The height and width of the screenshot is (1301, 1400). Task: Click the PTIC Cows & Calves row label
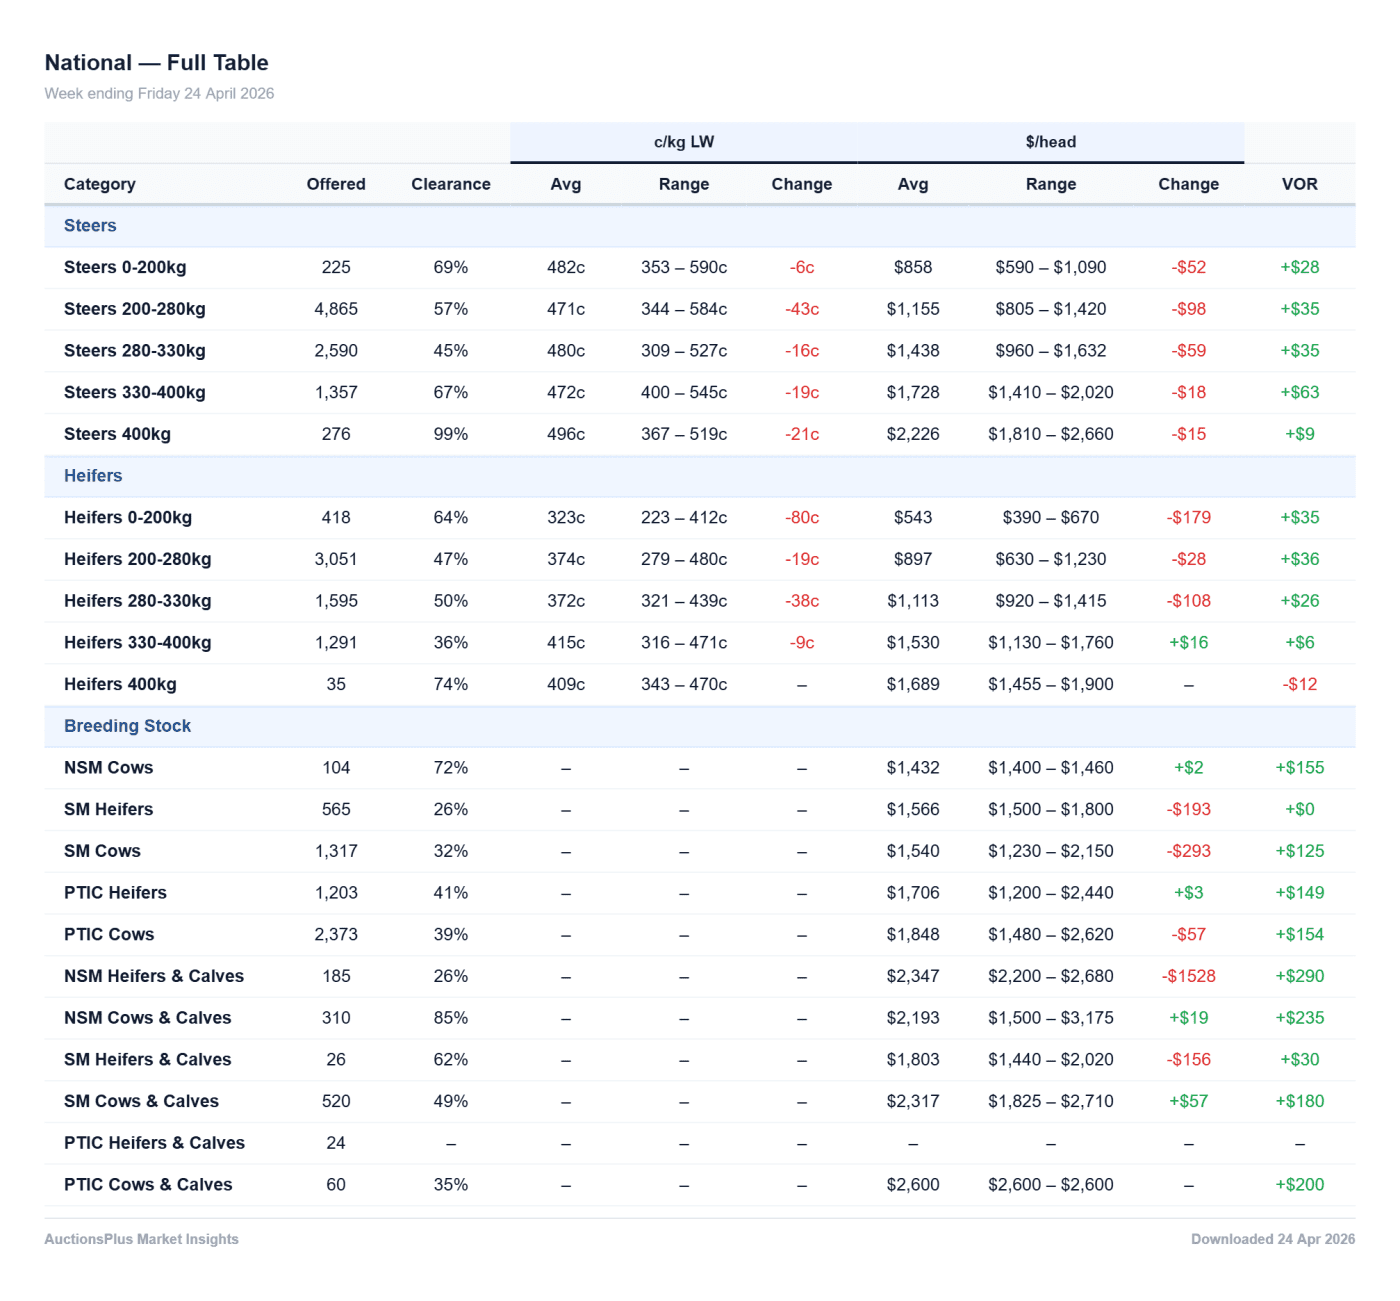coord(148,1185)
